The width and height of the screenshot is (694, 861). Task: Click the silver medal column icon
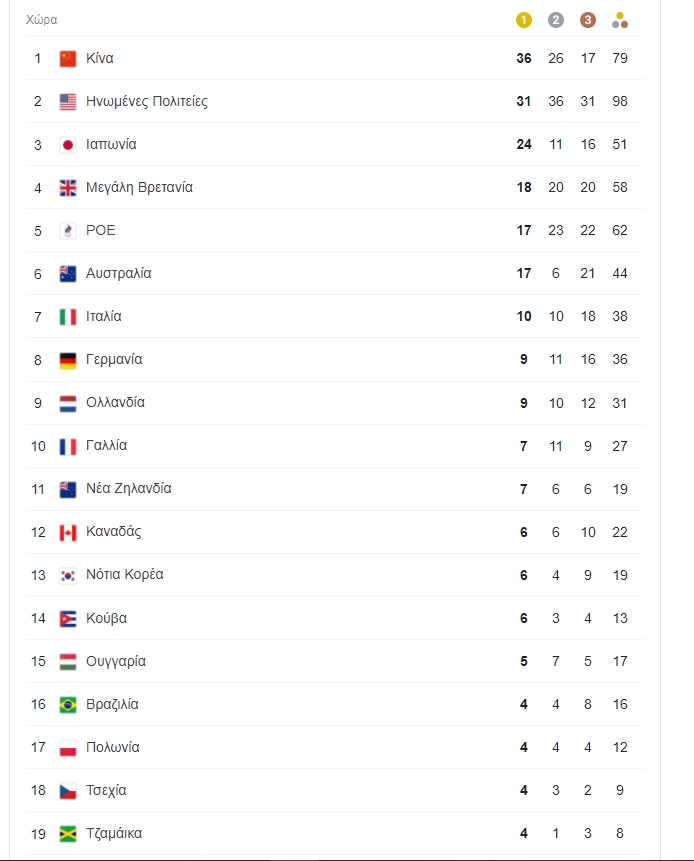pos(556,20)
